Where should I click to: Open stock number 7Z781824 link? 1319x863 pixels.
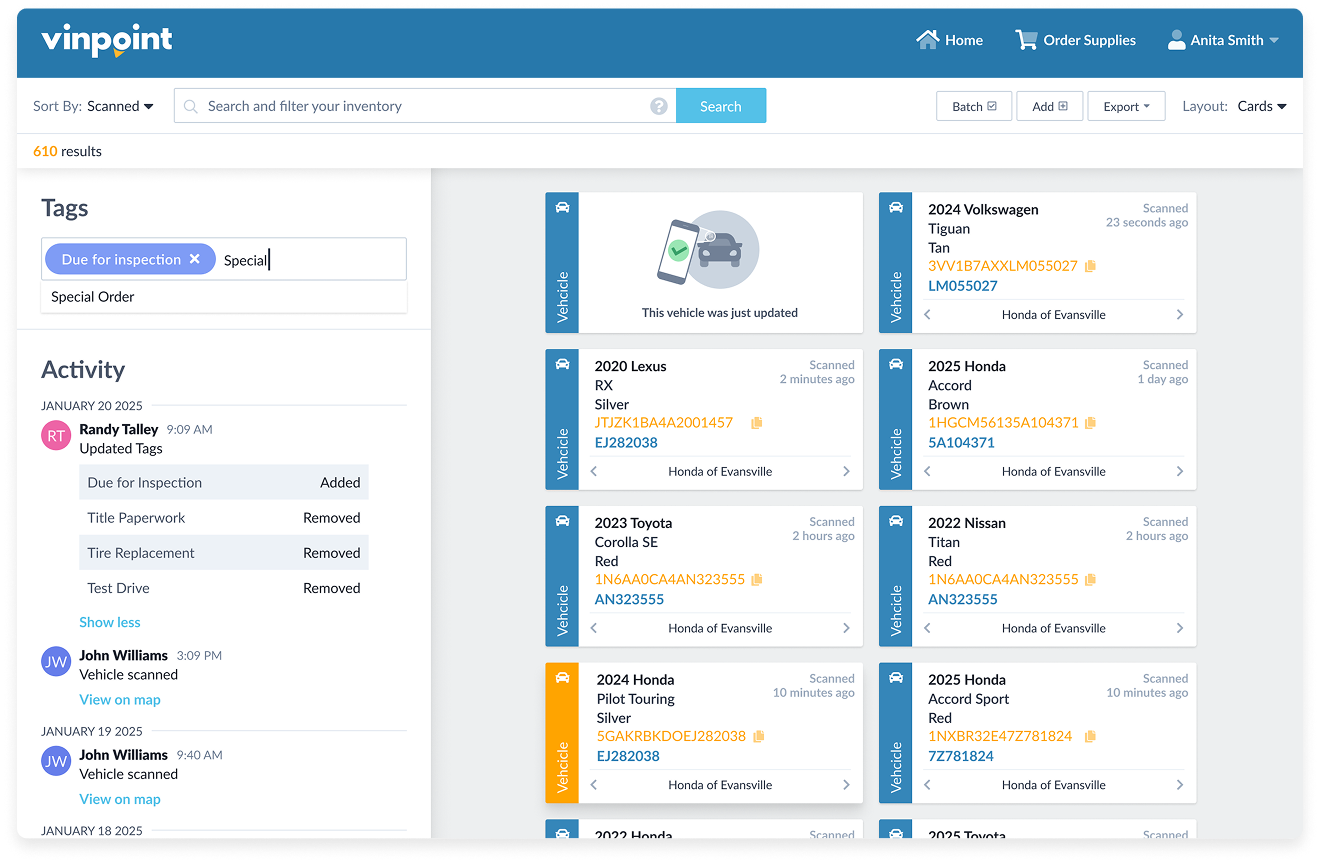[x=961, y=757]
